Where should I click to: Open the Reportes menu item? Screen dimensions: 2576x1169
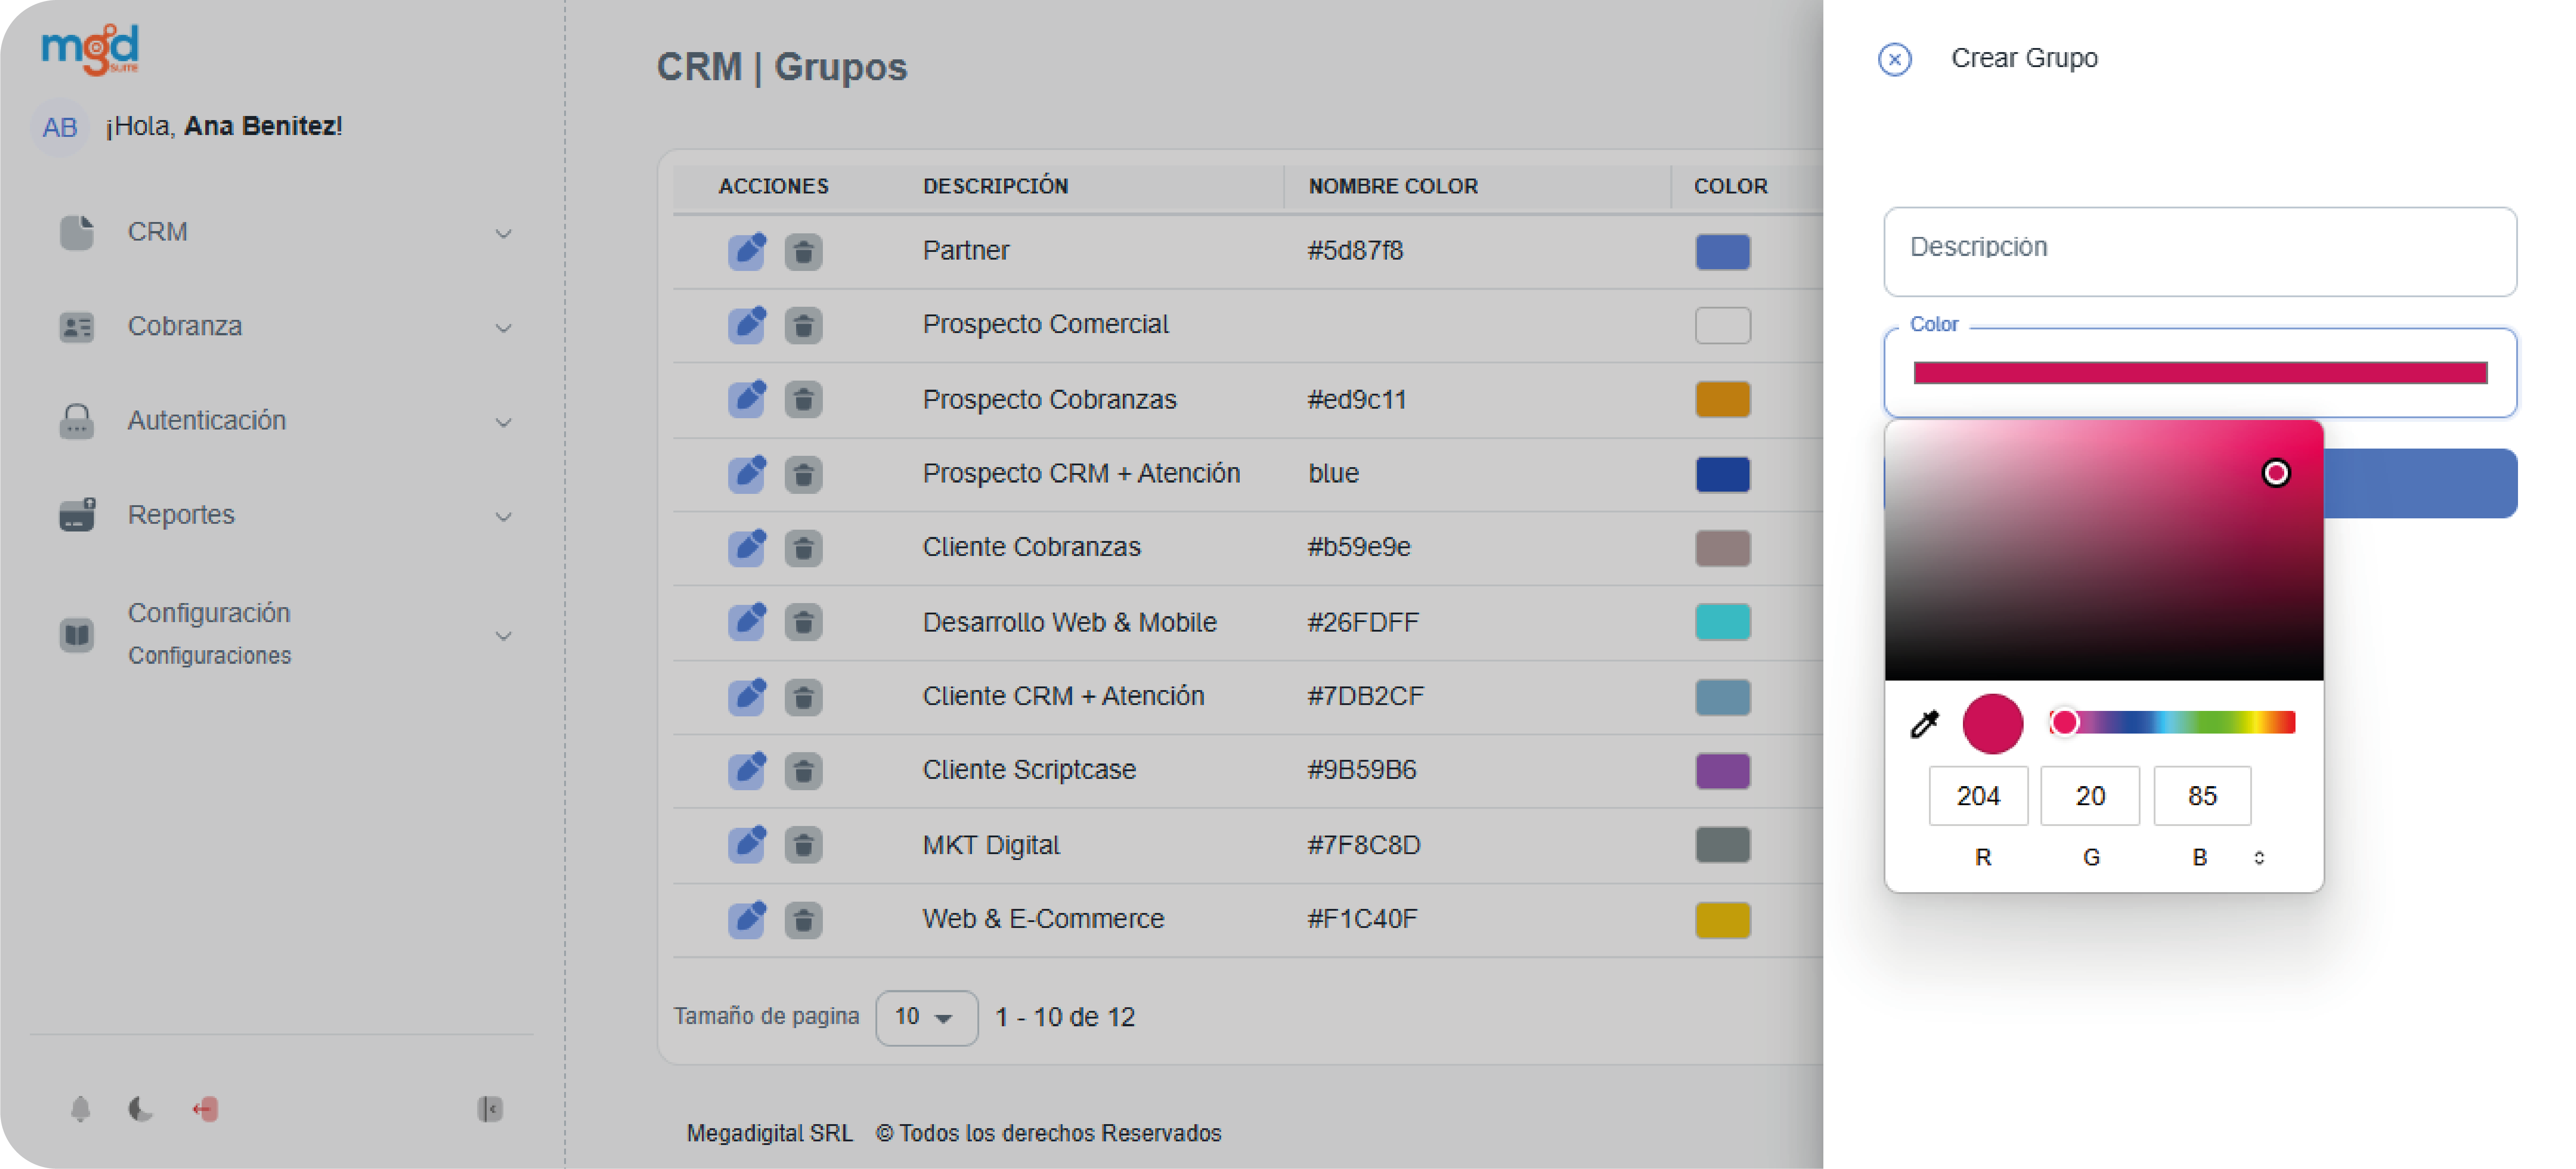[285, 515]
